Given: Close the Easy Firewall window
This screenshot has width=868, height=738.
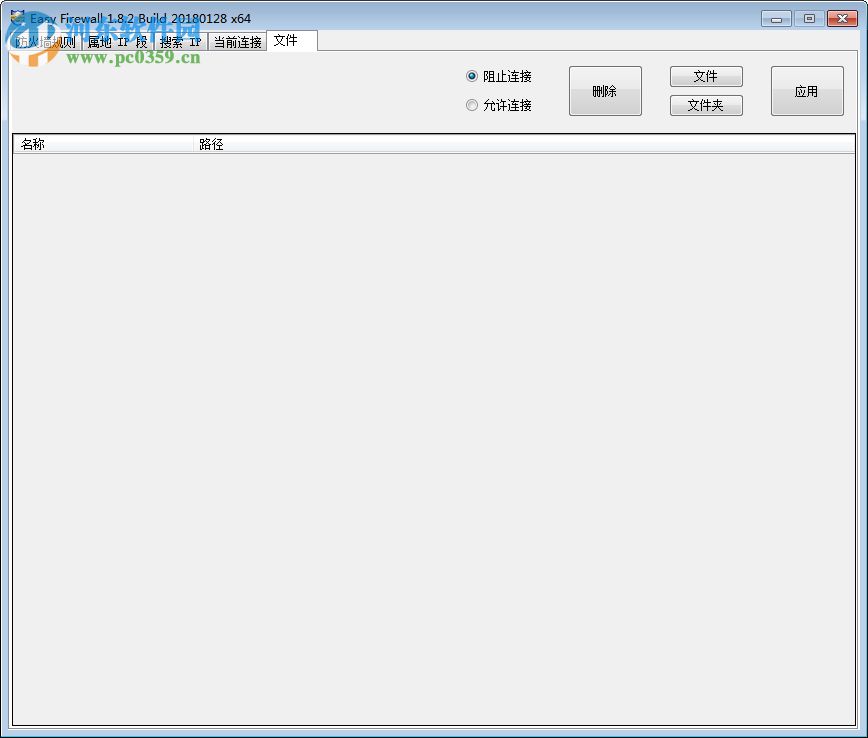Looking at the screenshot, I should (842, 18).
